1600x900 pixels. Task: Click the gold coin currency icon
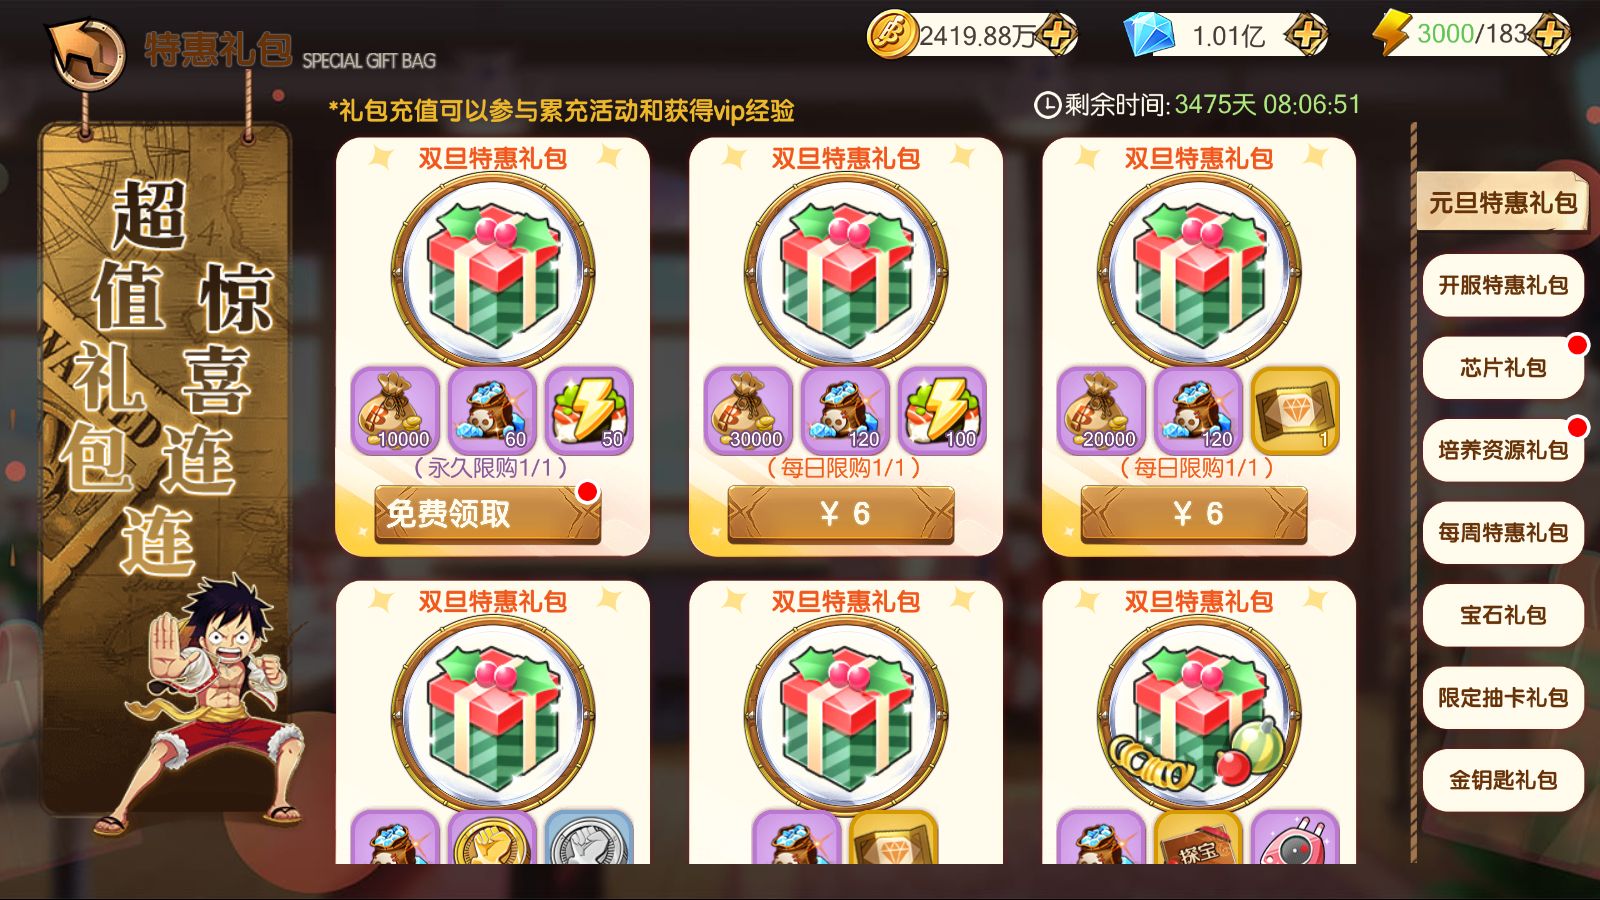(891, 36)
